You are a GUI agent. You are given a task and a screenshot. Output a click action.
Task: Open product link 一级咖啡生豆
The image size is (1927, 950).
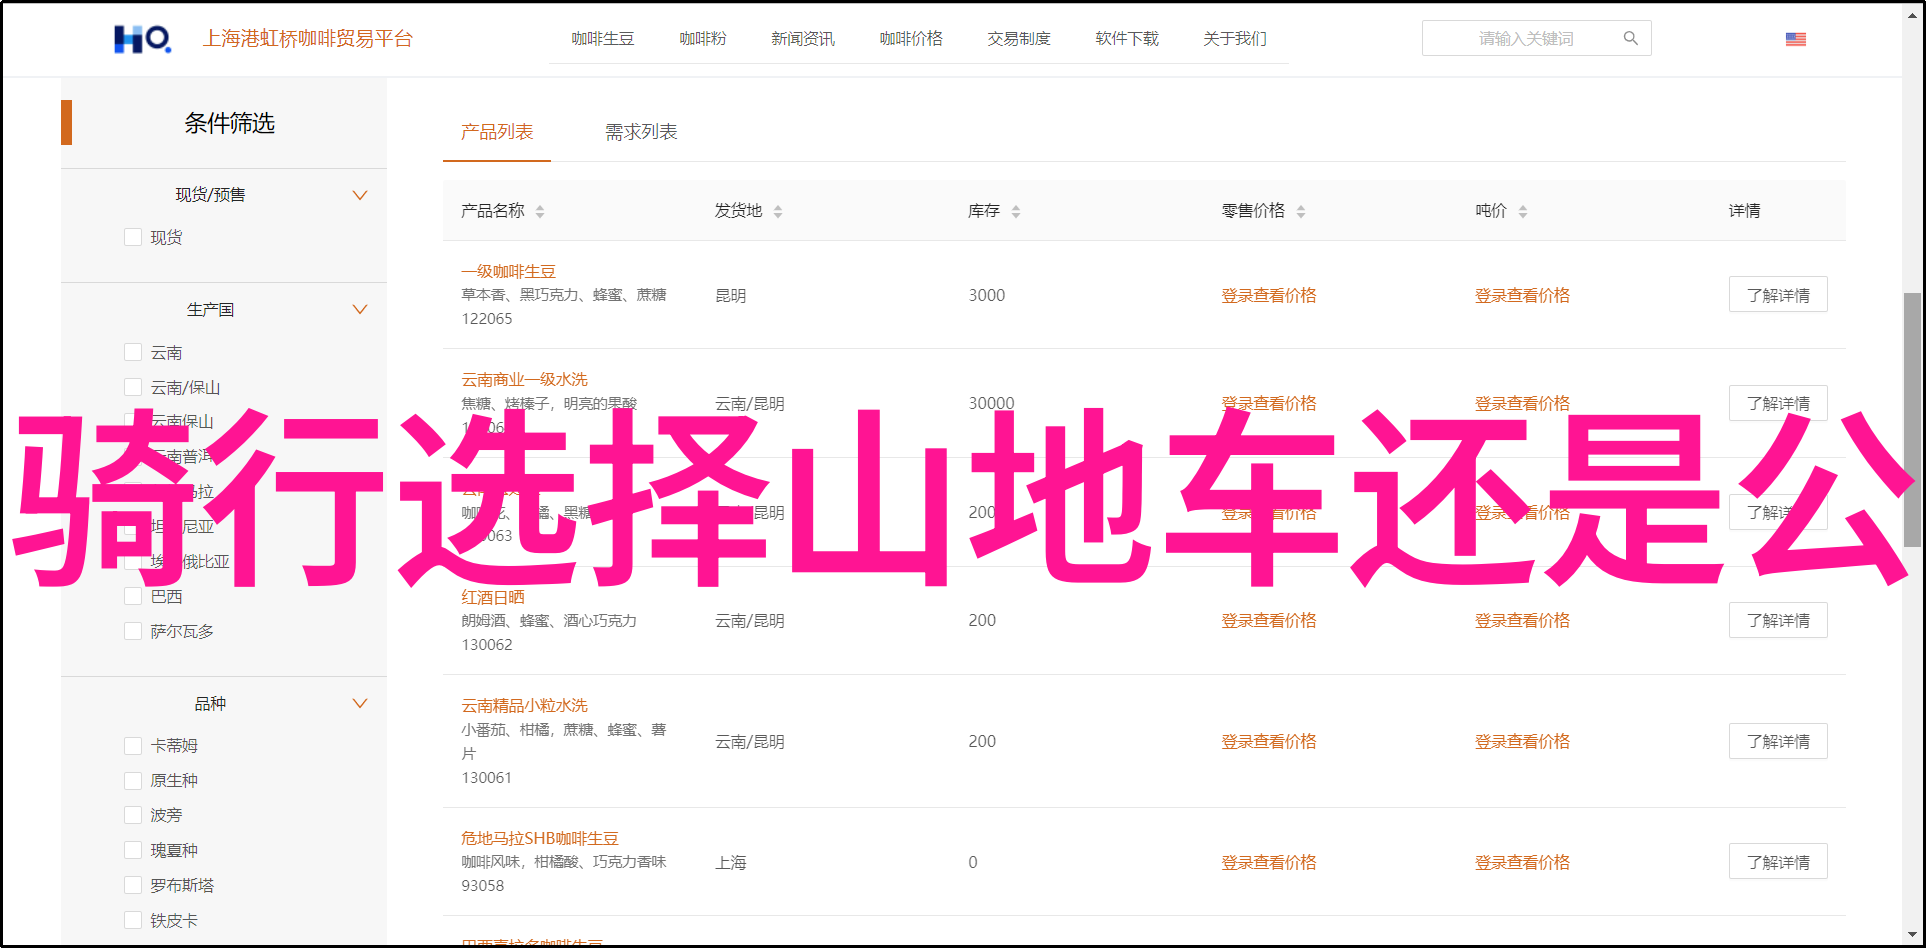click(x=508, y=271)
